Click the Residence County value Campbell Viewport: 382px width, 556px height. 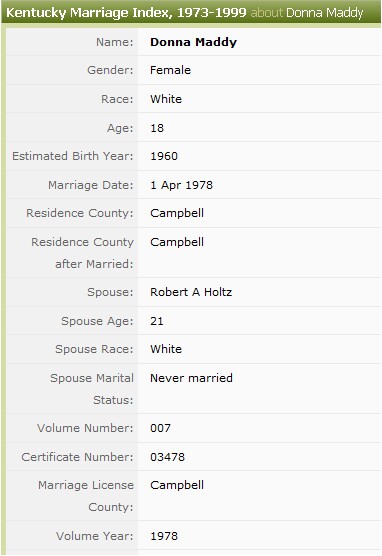tap(177, 213)
